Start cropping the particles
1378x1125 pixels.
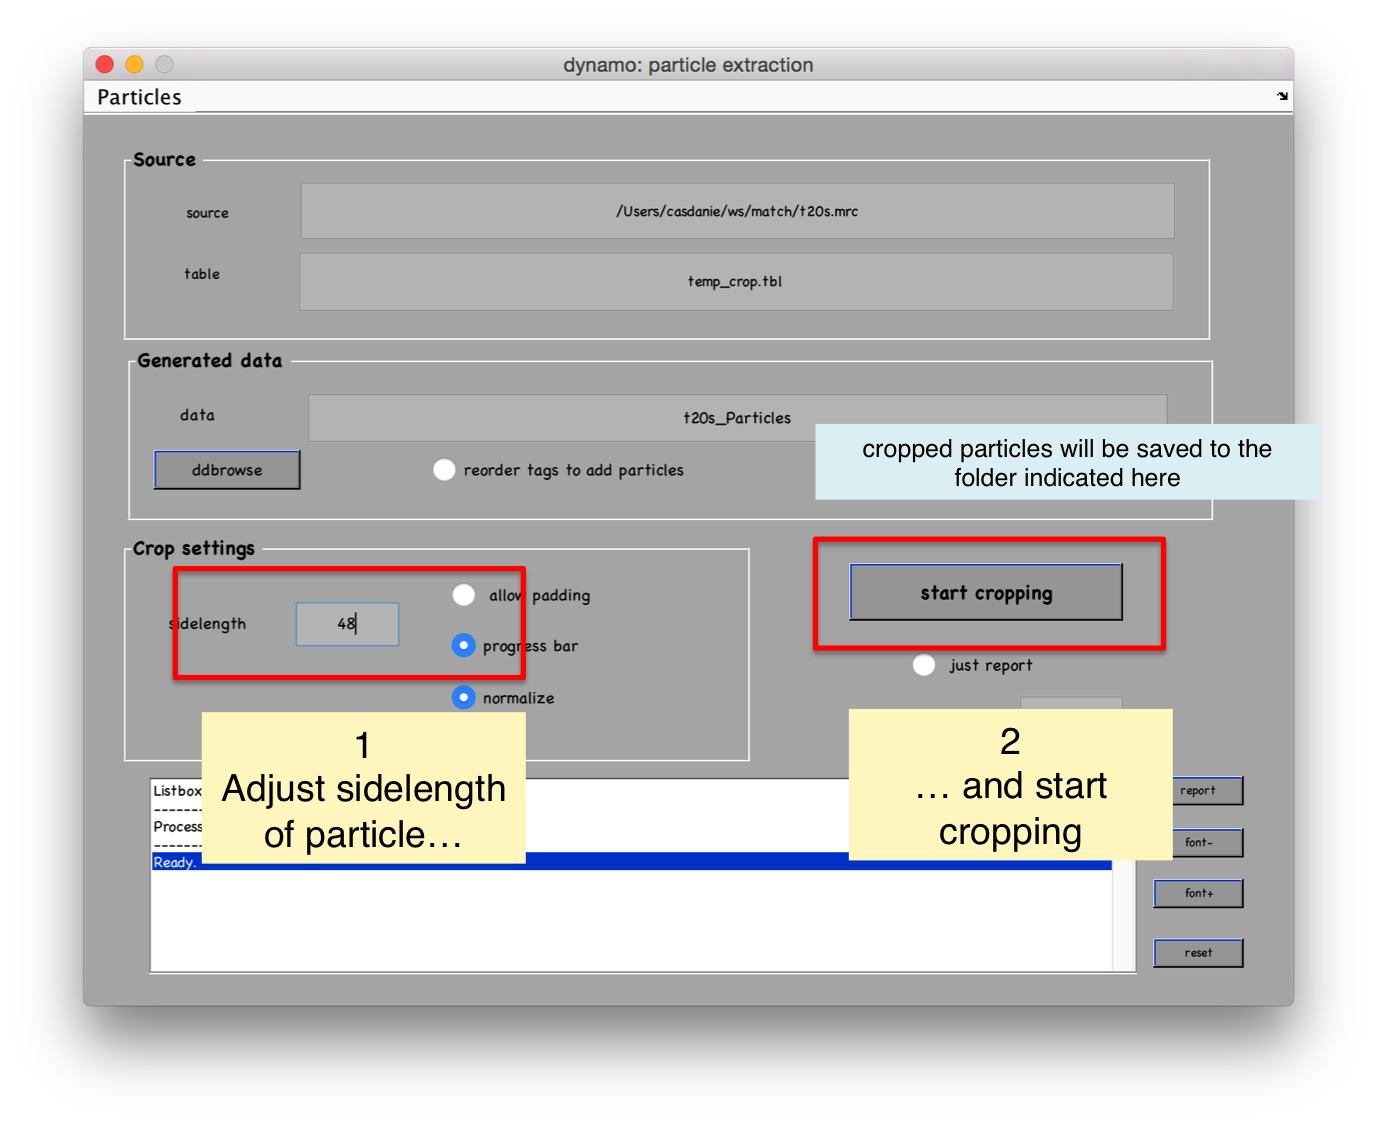click(x=986, y=592)
